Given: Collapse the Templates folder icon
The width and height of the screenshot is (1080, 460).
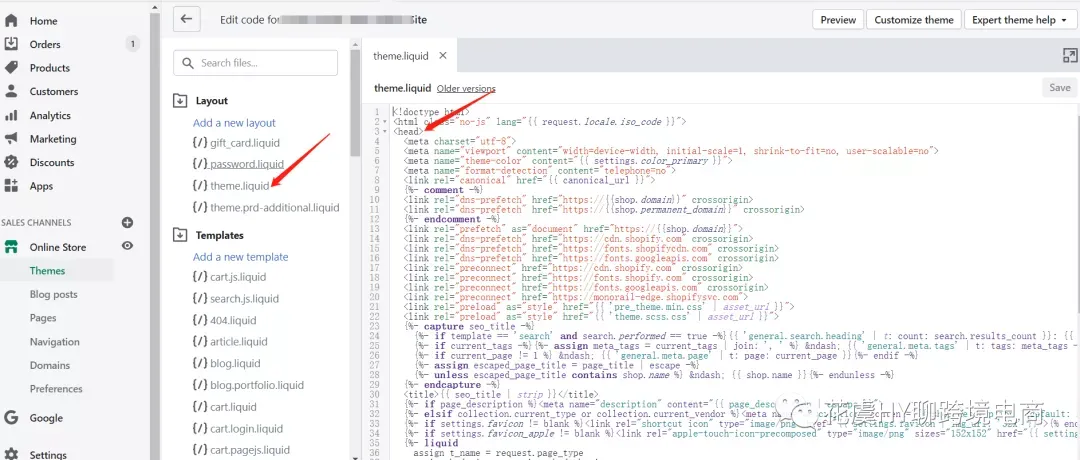Looking at the screenshot, I should point(180,235).
